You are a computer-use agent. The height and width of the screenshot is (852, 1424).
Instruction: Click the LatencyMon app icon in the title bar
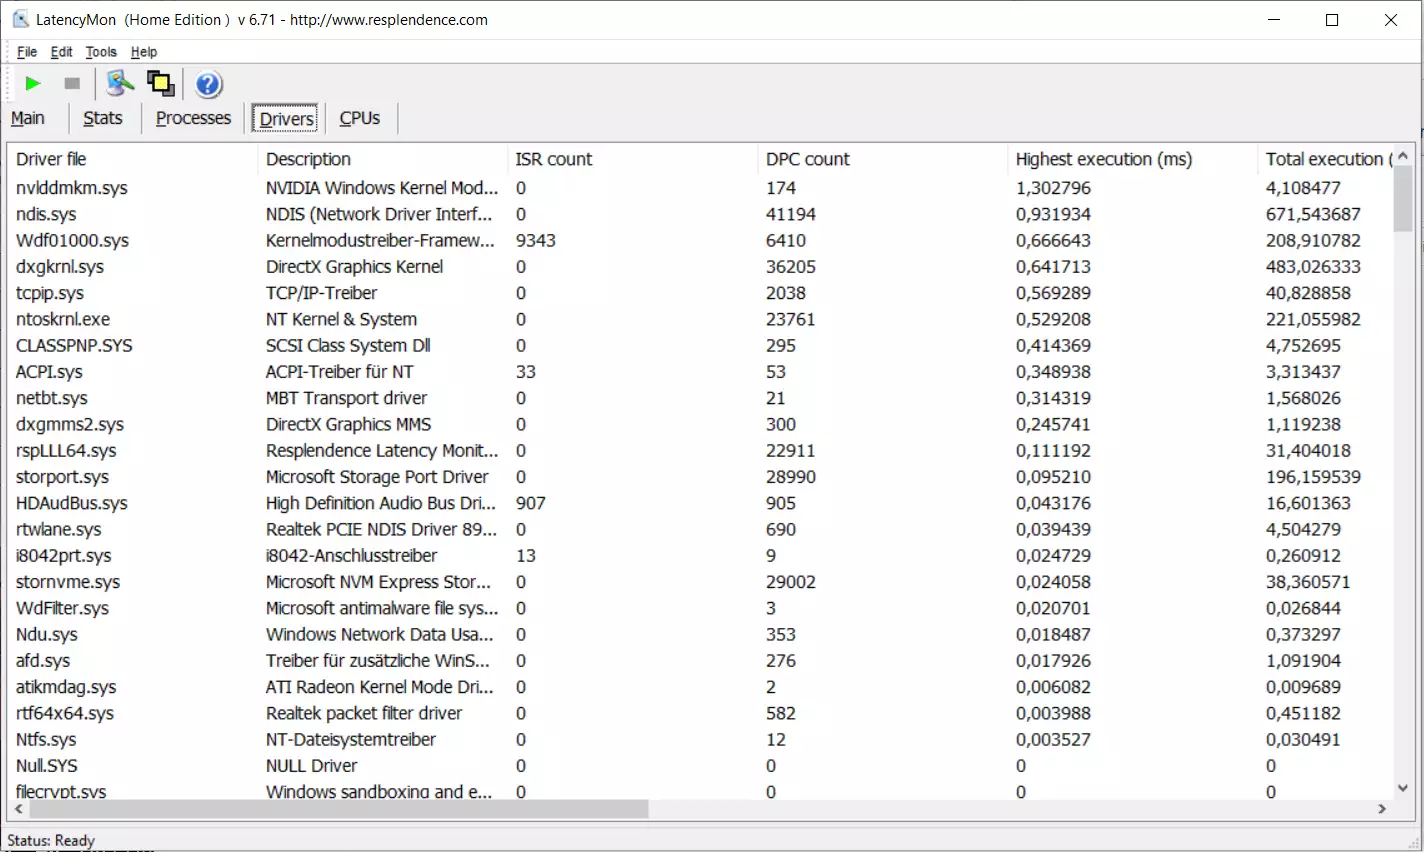[20, 19]
